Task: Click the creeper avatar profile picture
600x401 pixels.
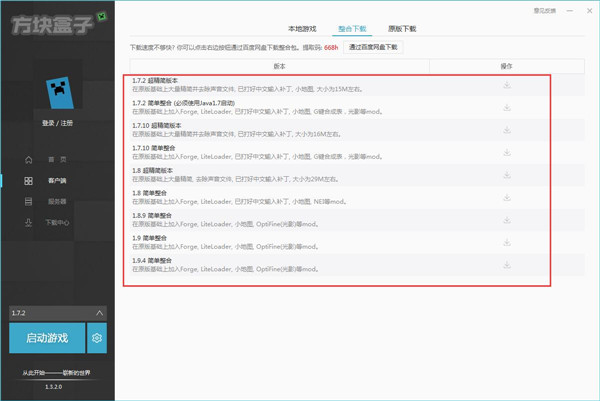Action: tap(61, 94)
